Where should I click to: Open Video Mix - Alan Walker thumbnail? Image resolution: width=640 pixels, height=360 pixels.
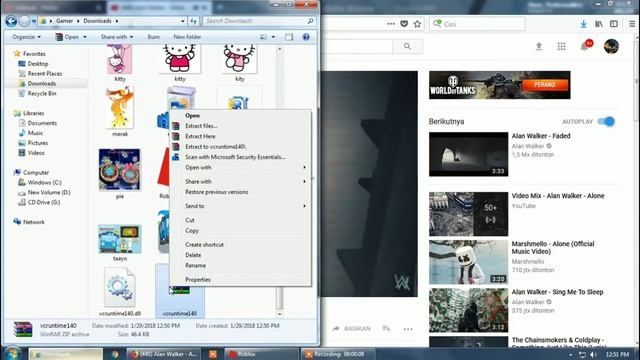coord(468,214)
